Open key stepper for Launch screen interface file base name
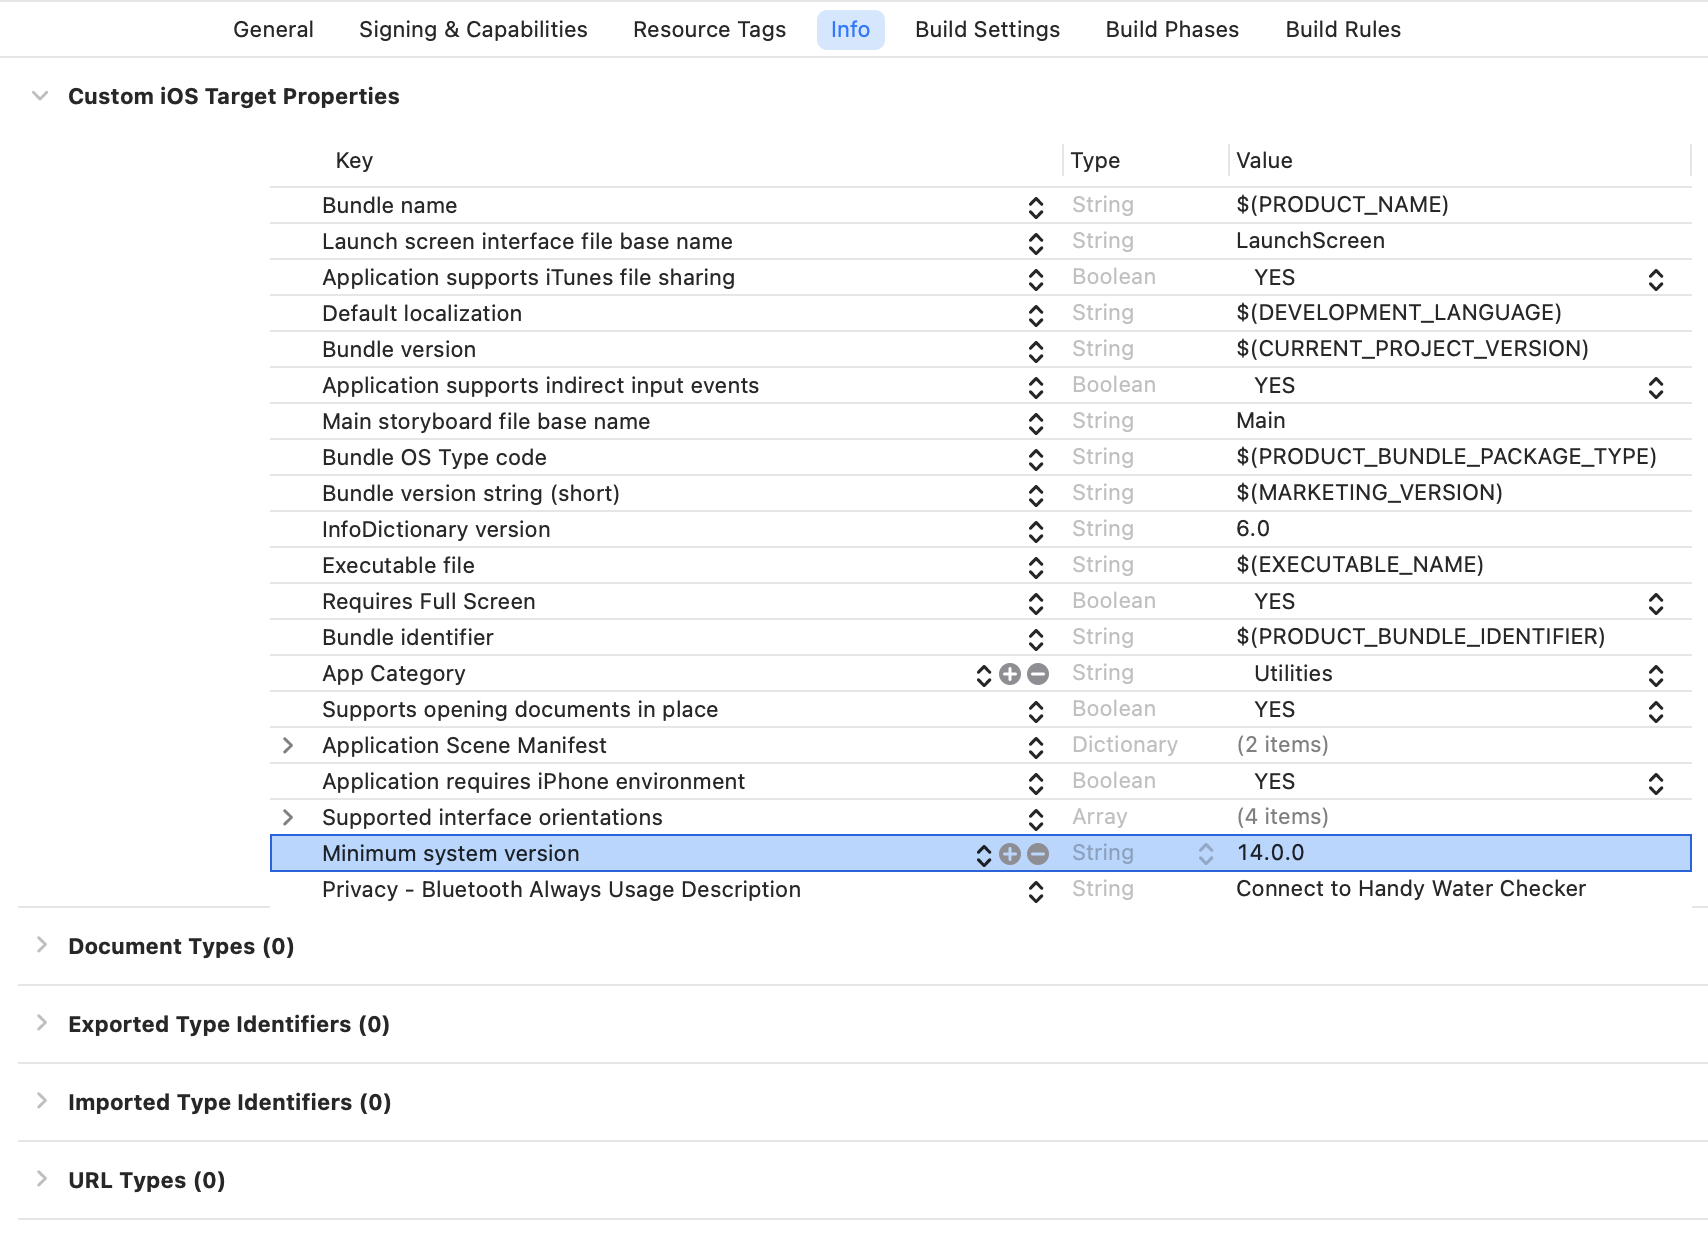1708x1258 pixels. pos(1036,243)
